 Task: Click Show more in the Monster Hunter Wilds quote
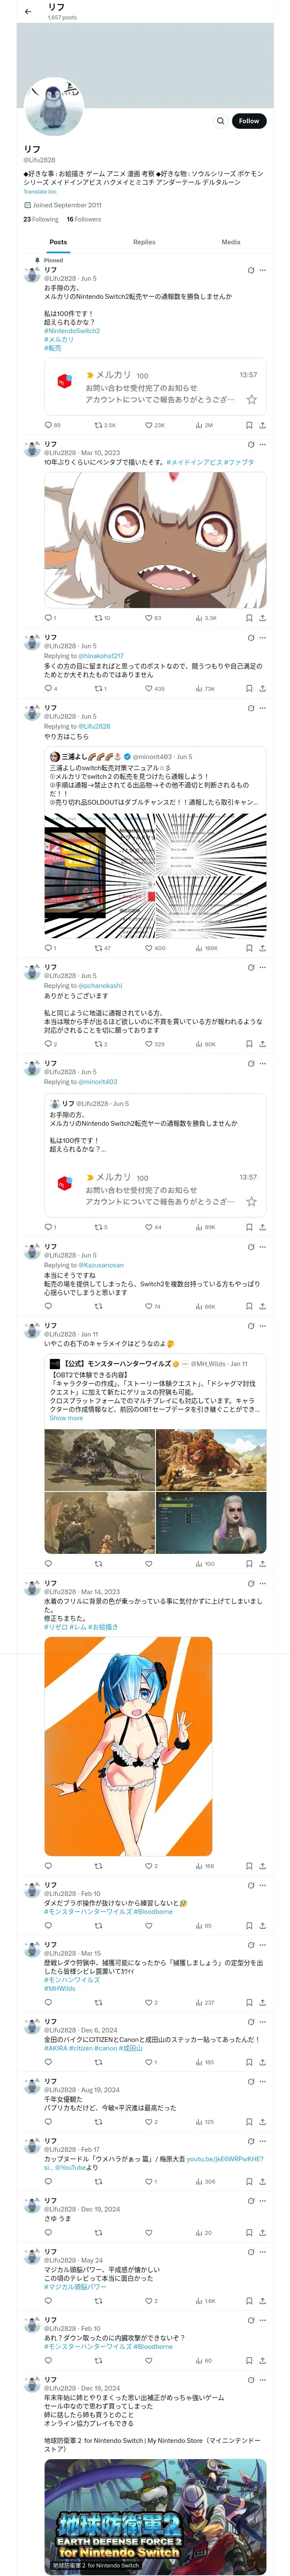(66, 1418)
